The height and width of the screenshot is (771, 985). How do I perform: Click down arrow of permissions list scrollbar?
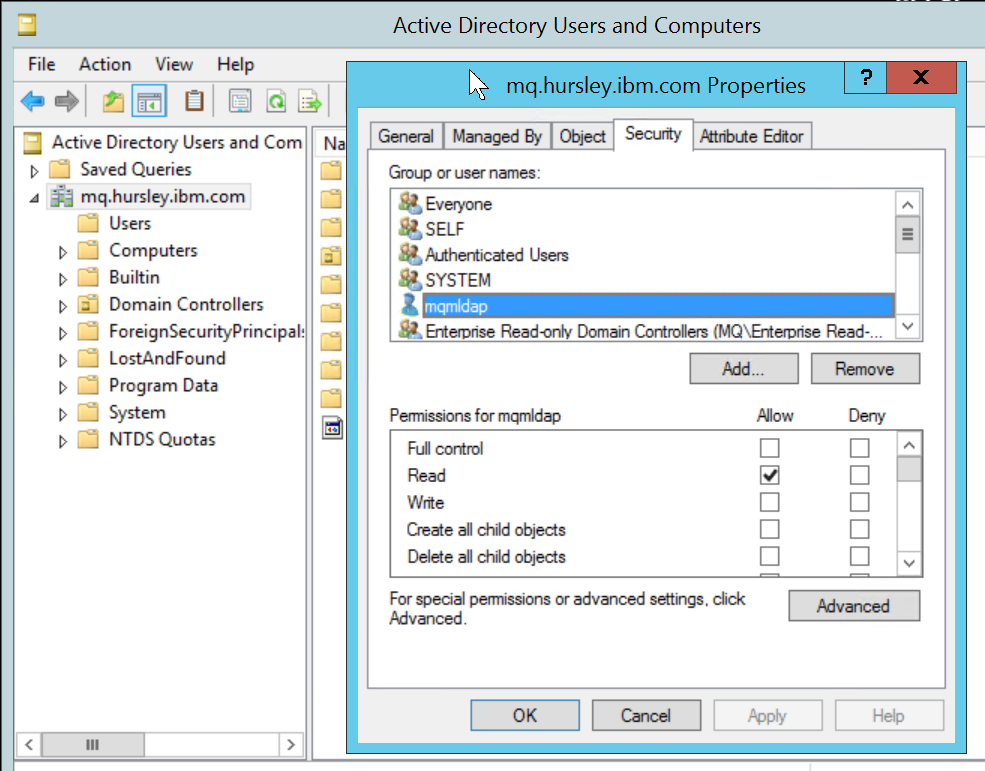tap(909, 563)
